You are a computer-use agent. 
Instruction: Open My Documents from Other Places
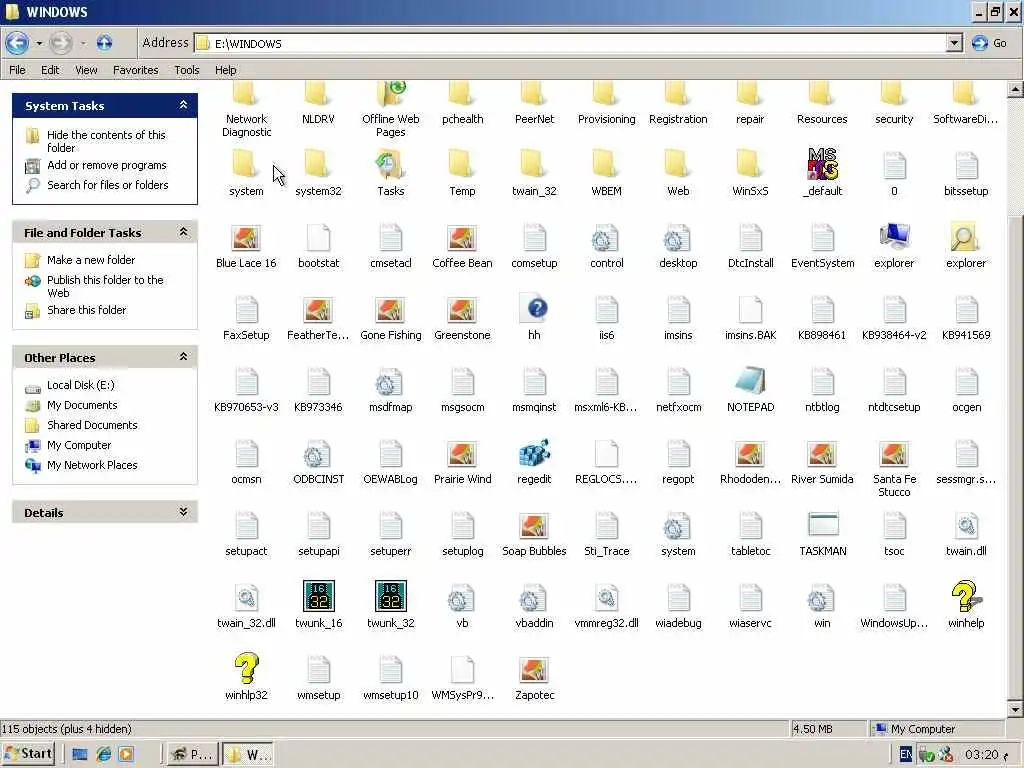coord(82,406)
